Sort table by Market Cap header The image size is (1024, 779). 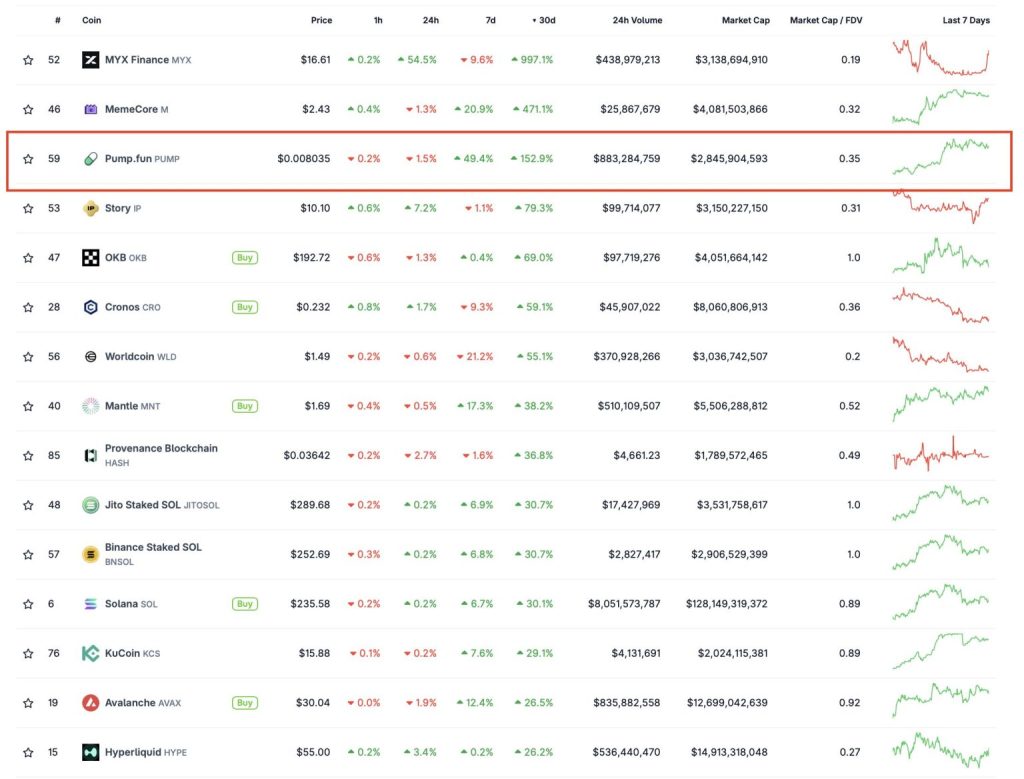pos(744,20)
